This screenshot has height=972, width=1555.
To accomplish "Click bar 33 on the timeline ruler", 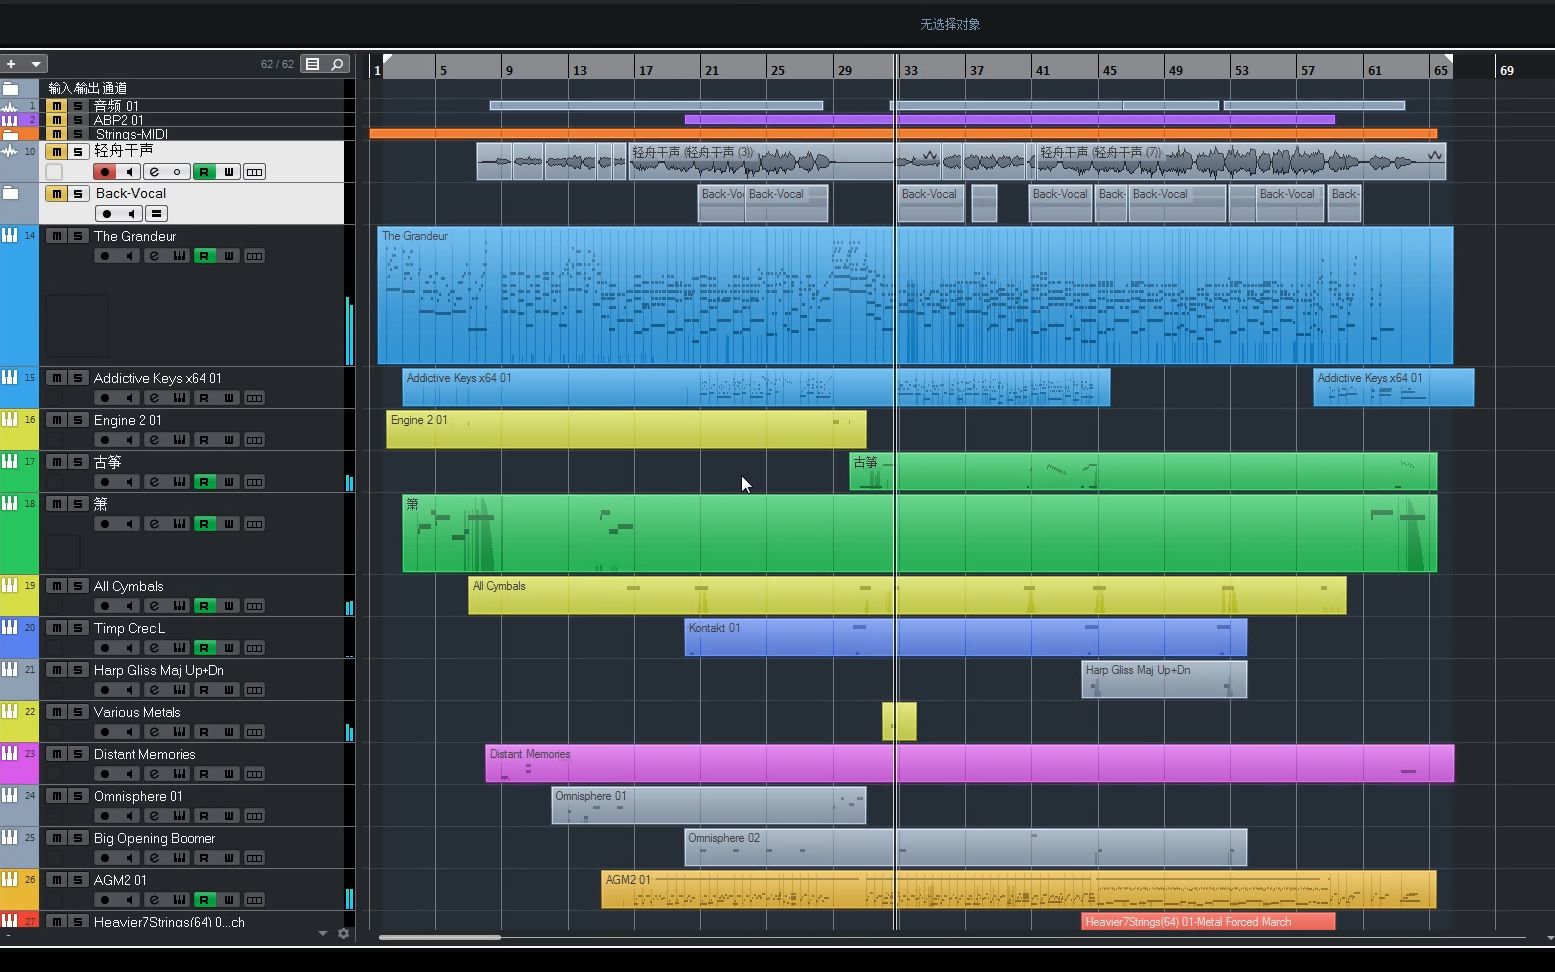I will pyautogui.click(x=910, y=70).
